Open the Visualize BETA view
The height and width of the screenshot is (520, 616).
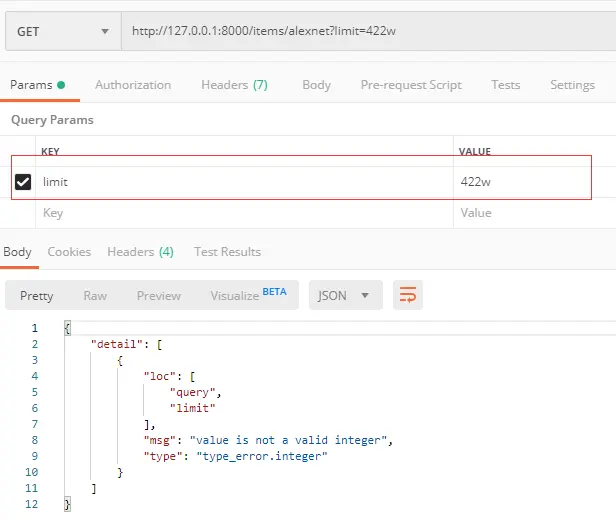point(248,295)
